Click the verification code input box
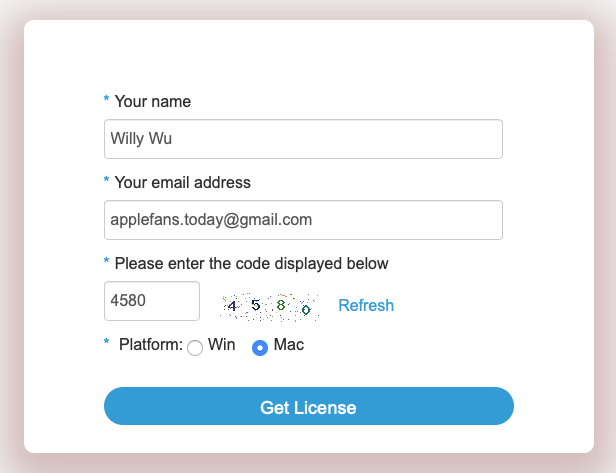 [x=151, y=301]
